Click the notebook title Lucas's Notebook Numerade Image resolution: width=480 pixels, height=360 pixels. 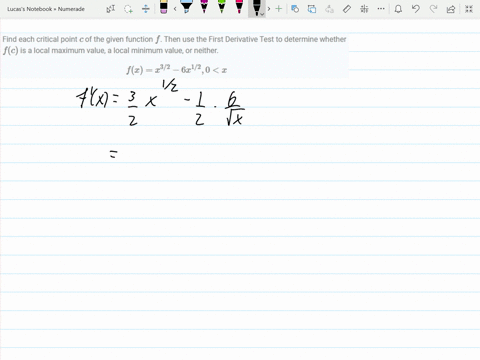click(46, 9)
